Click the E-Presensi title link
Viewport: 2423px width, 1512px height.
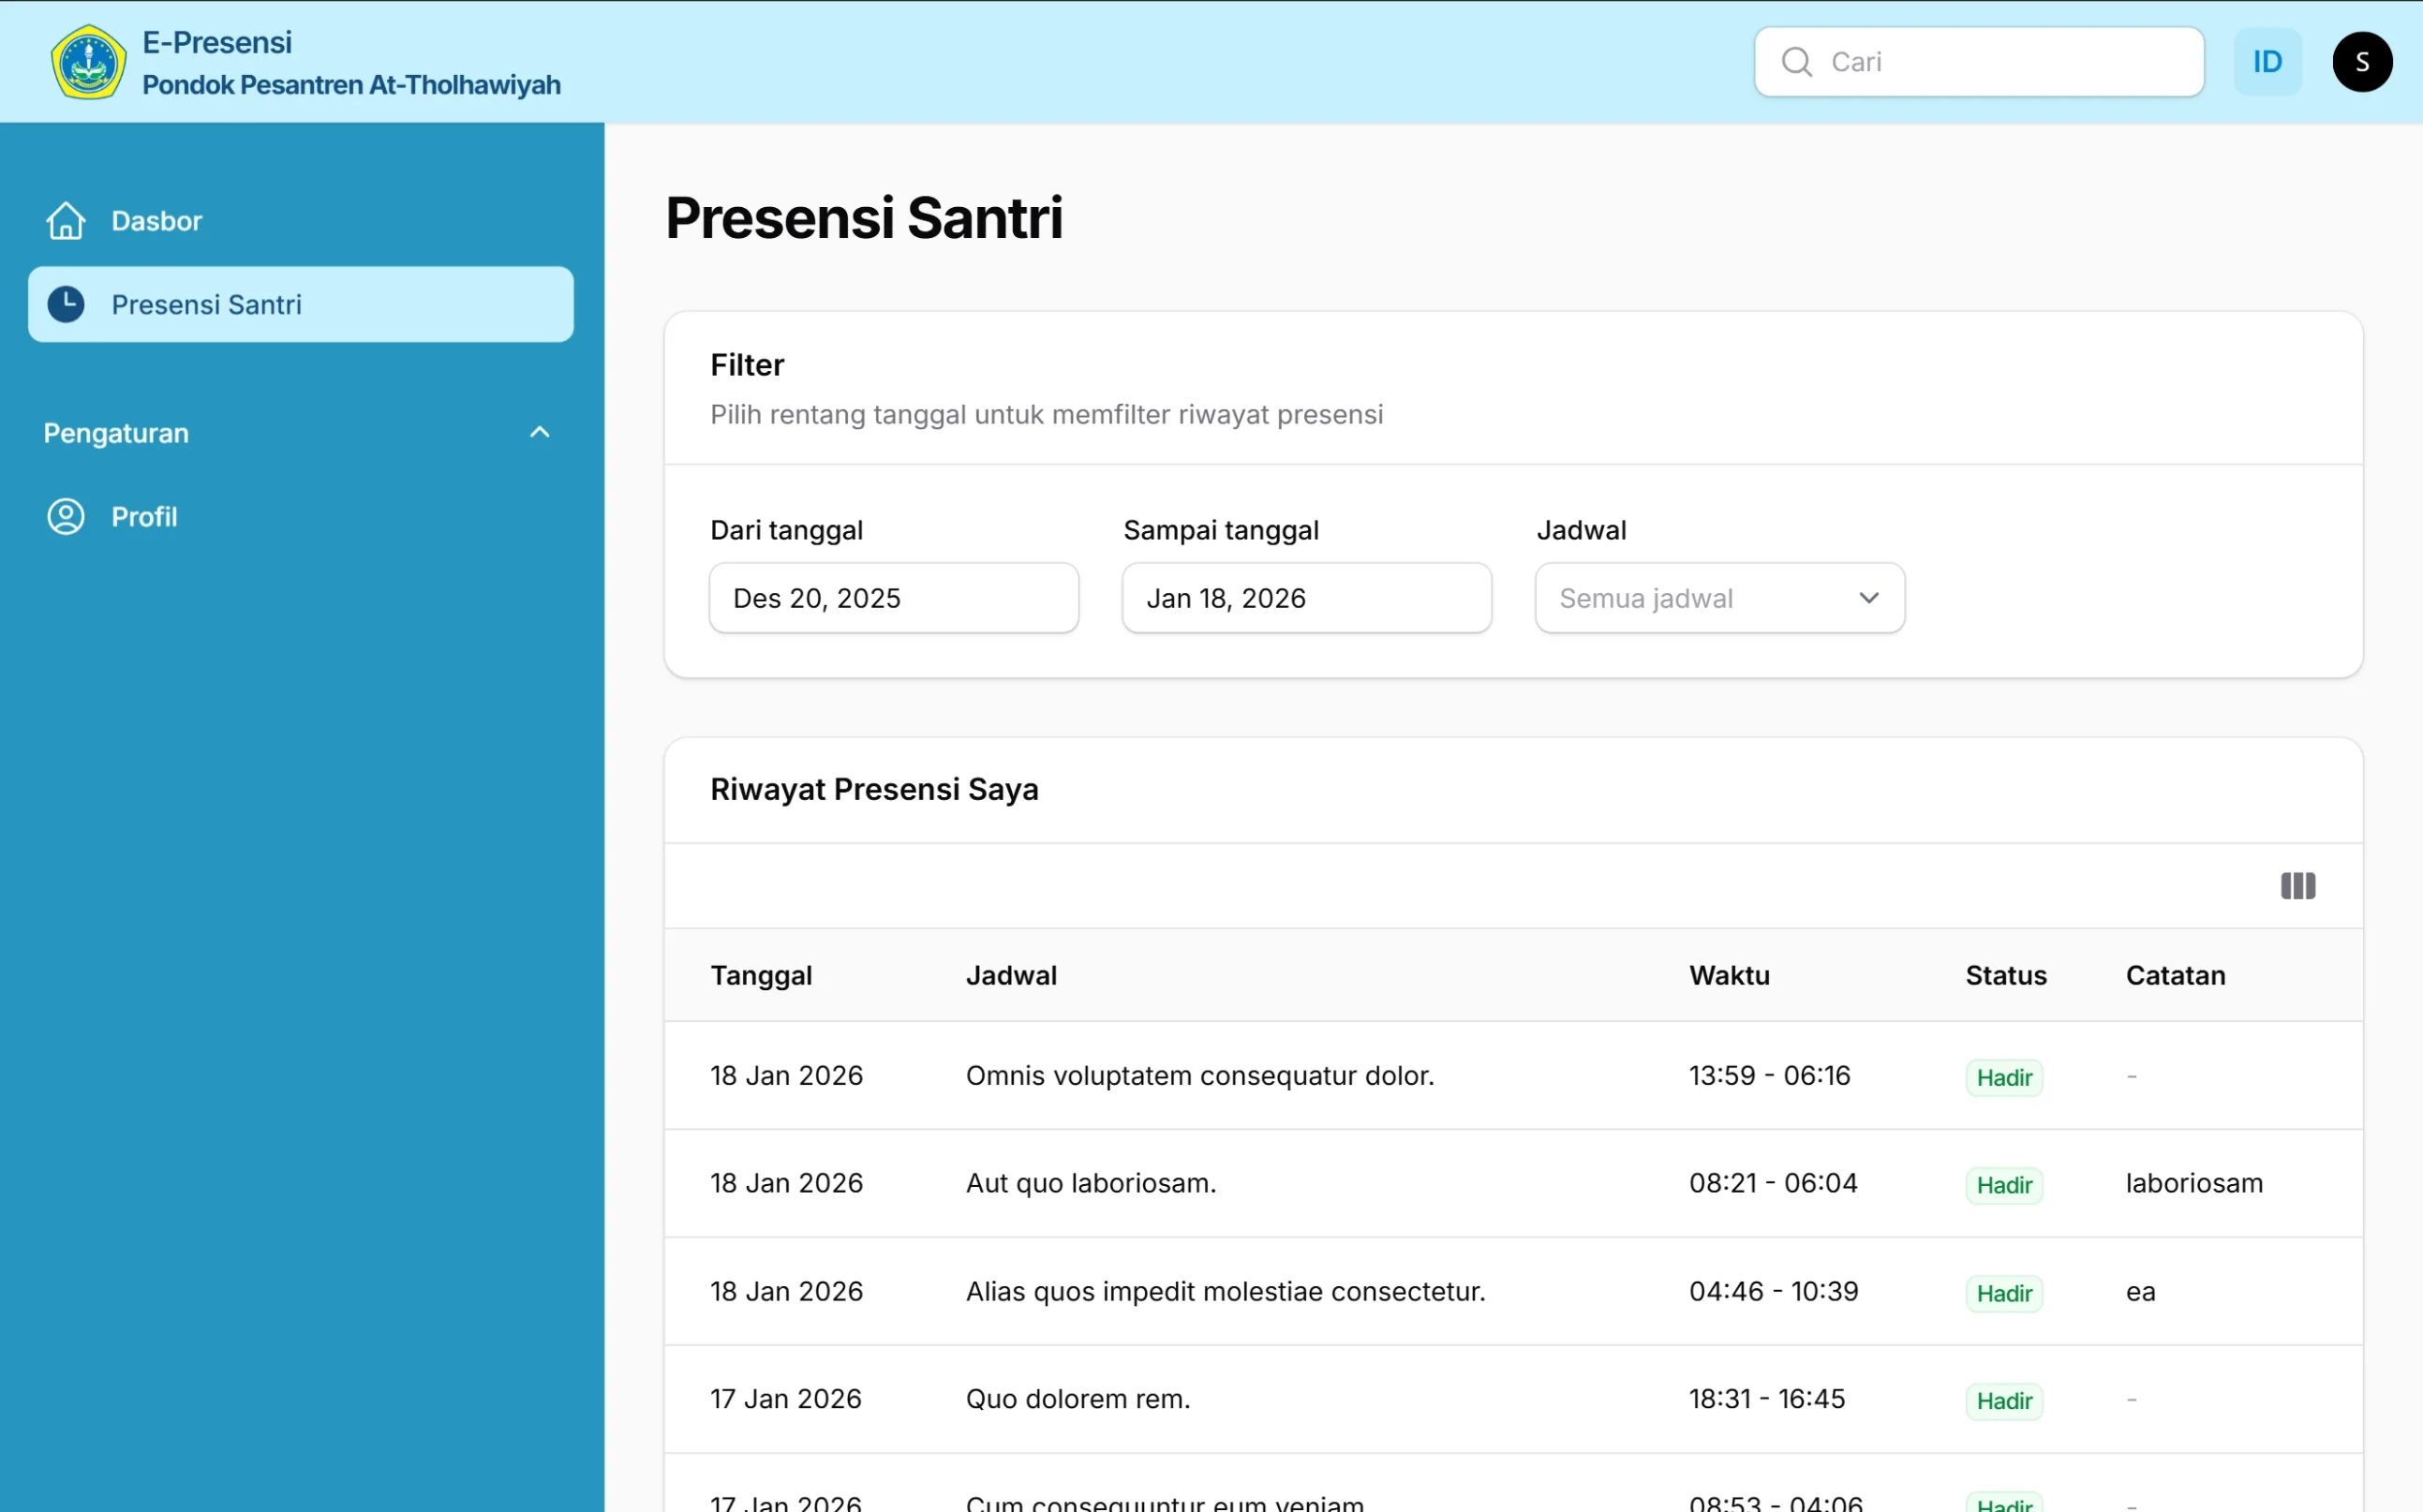217,42
